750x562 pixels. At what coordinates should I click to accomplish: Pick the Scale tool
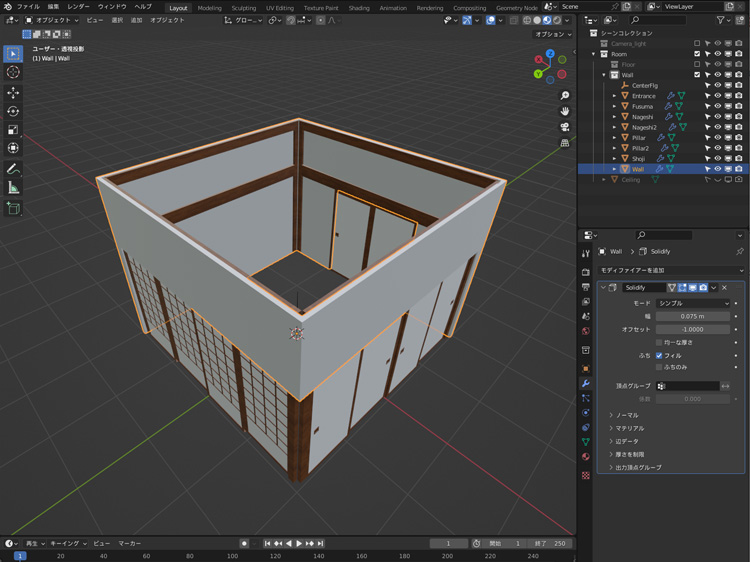[x=13, y=130]
